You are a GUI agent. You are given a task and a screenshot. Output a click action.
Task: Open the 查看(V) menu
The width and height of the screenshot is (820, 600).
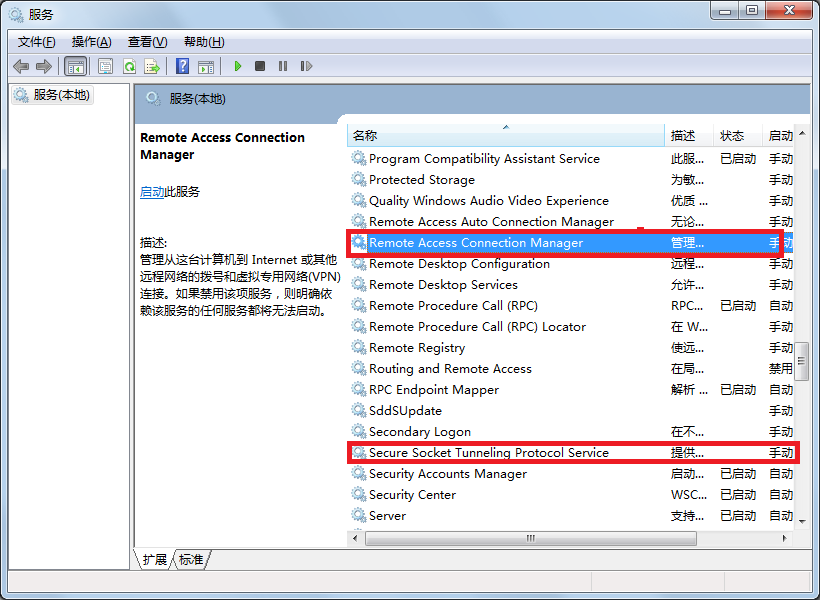[147, 42]
